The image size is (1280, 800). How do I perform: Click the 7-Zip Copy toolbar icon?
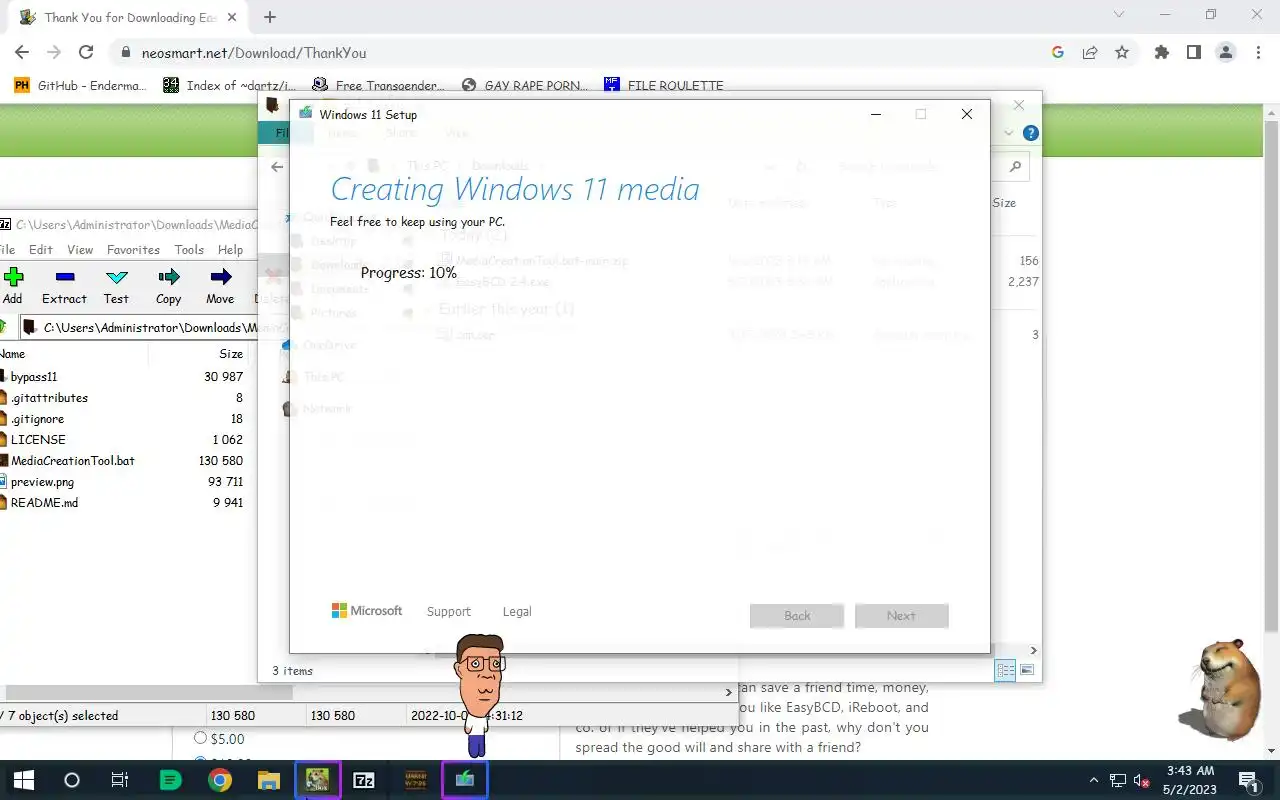click(x=168, y=277)
